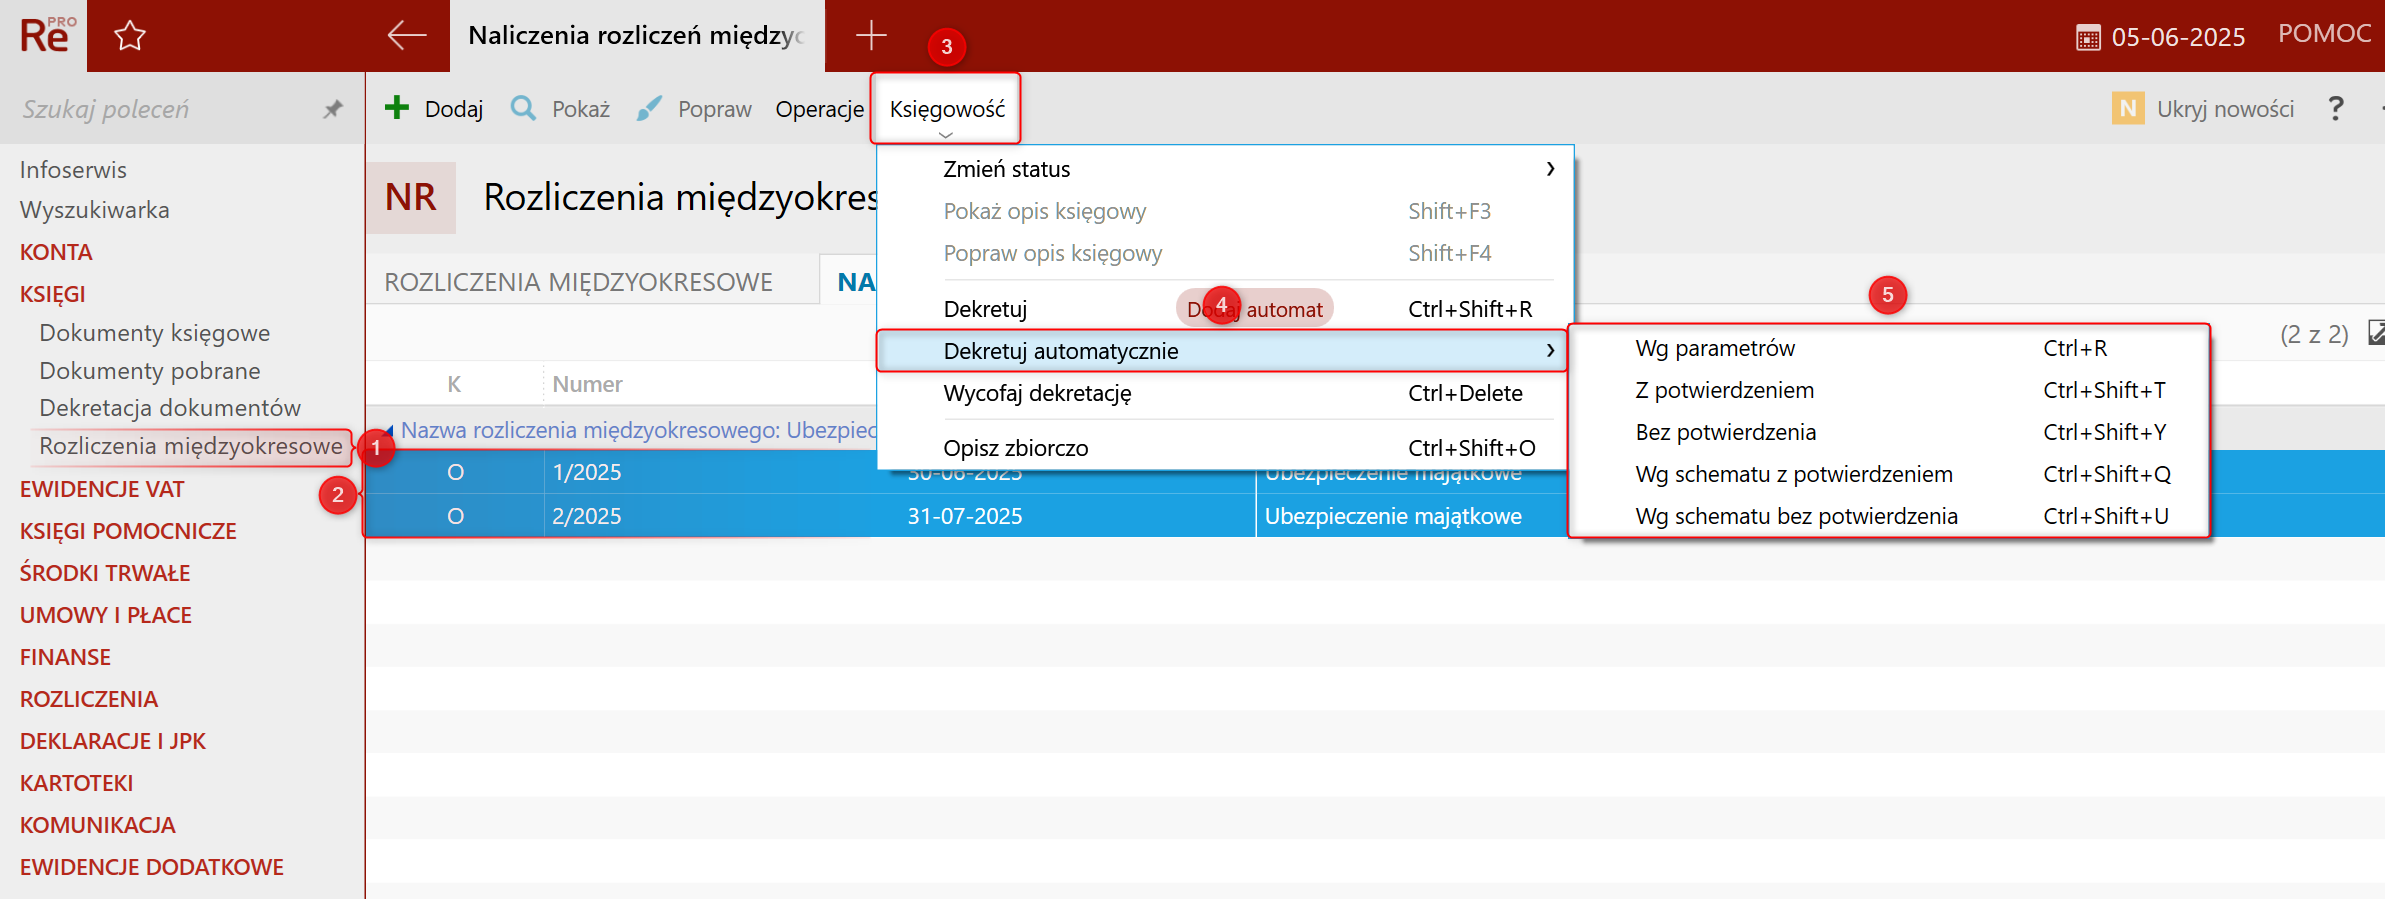Collapse the Nazwa rozliczenia międzyokresowego group

tap(389, 431)
